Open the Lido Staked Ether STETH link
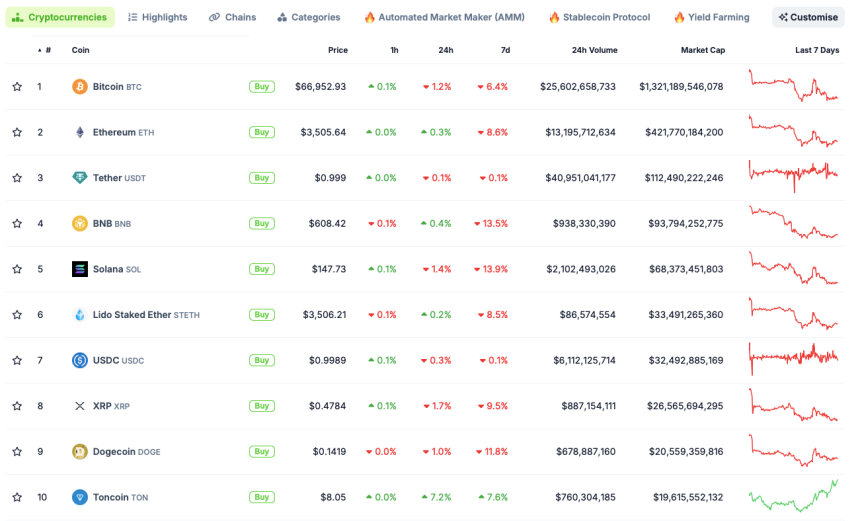Image resolution: width=860 pixels, height=521 pixels. [146, 315]
